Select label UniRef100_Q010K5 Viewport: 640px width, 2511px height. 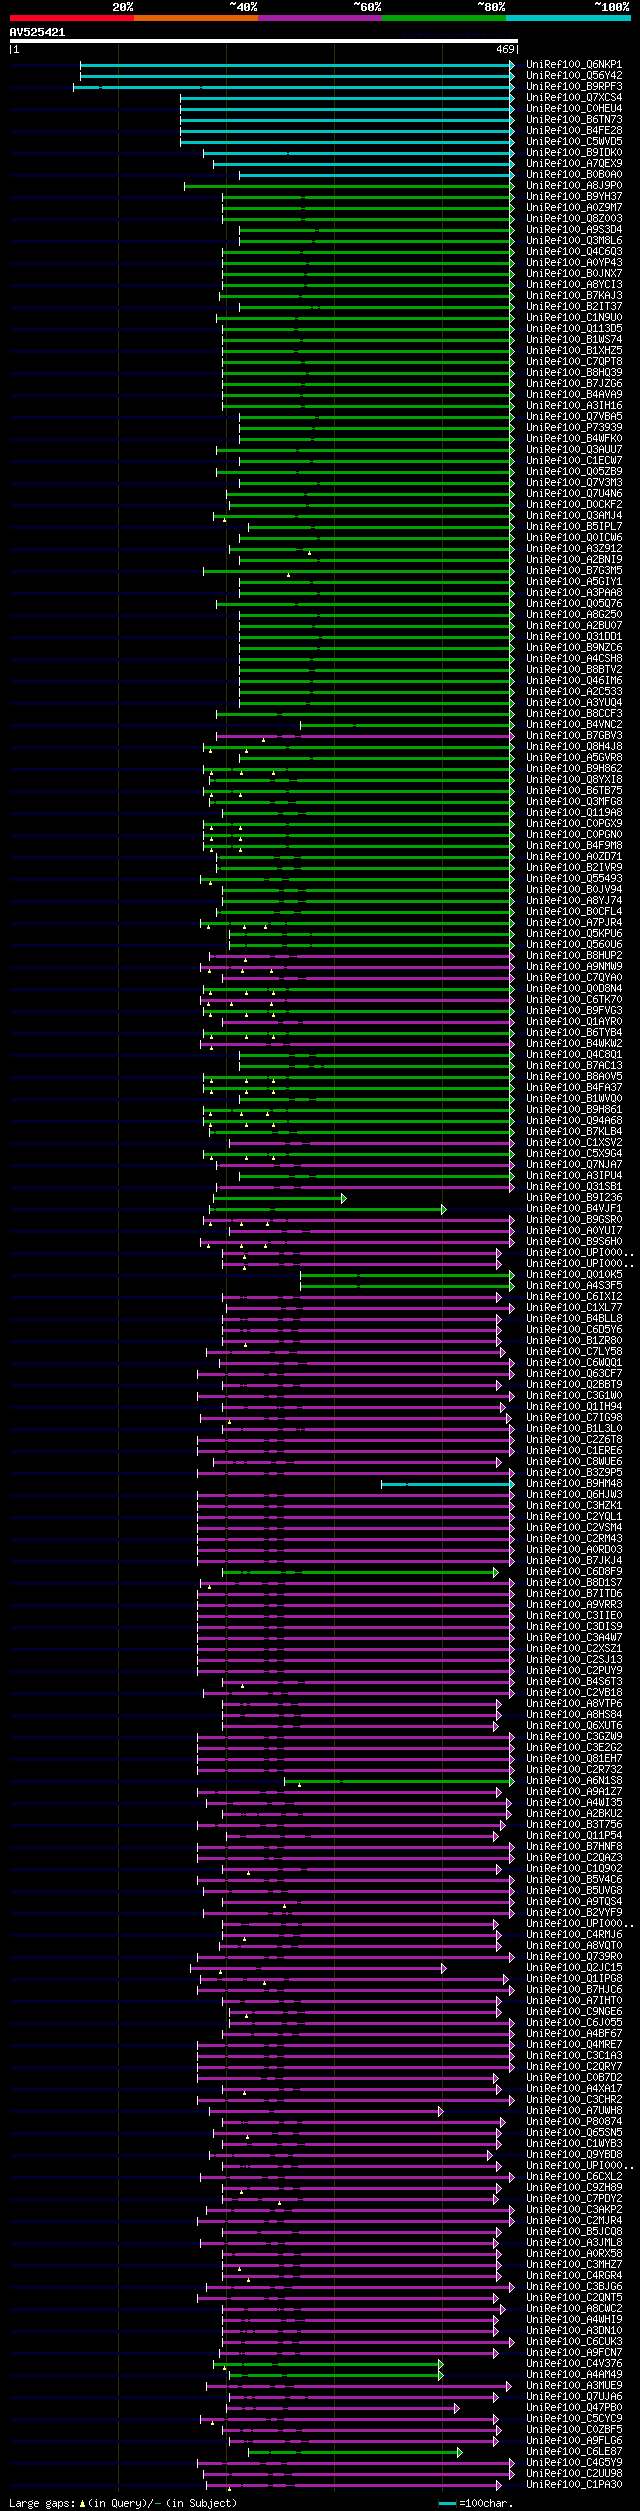pyautogui.click(x=574, y=1275)
